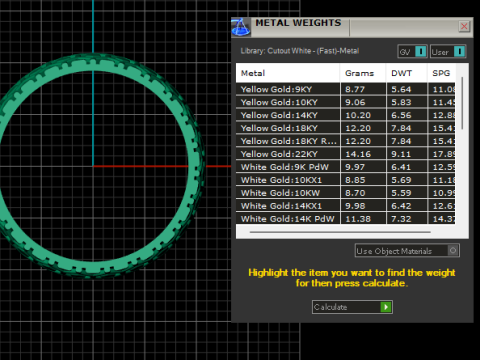Click the Metal Weights cone icon

tap(241, 27)
